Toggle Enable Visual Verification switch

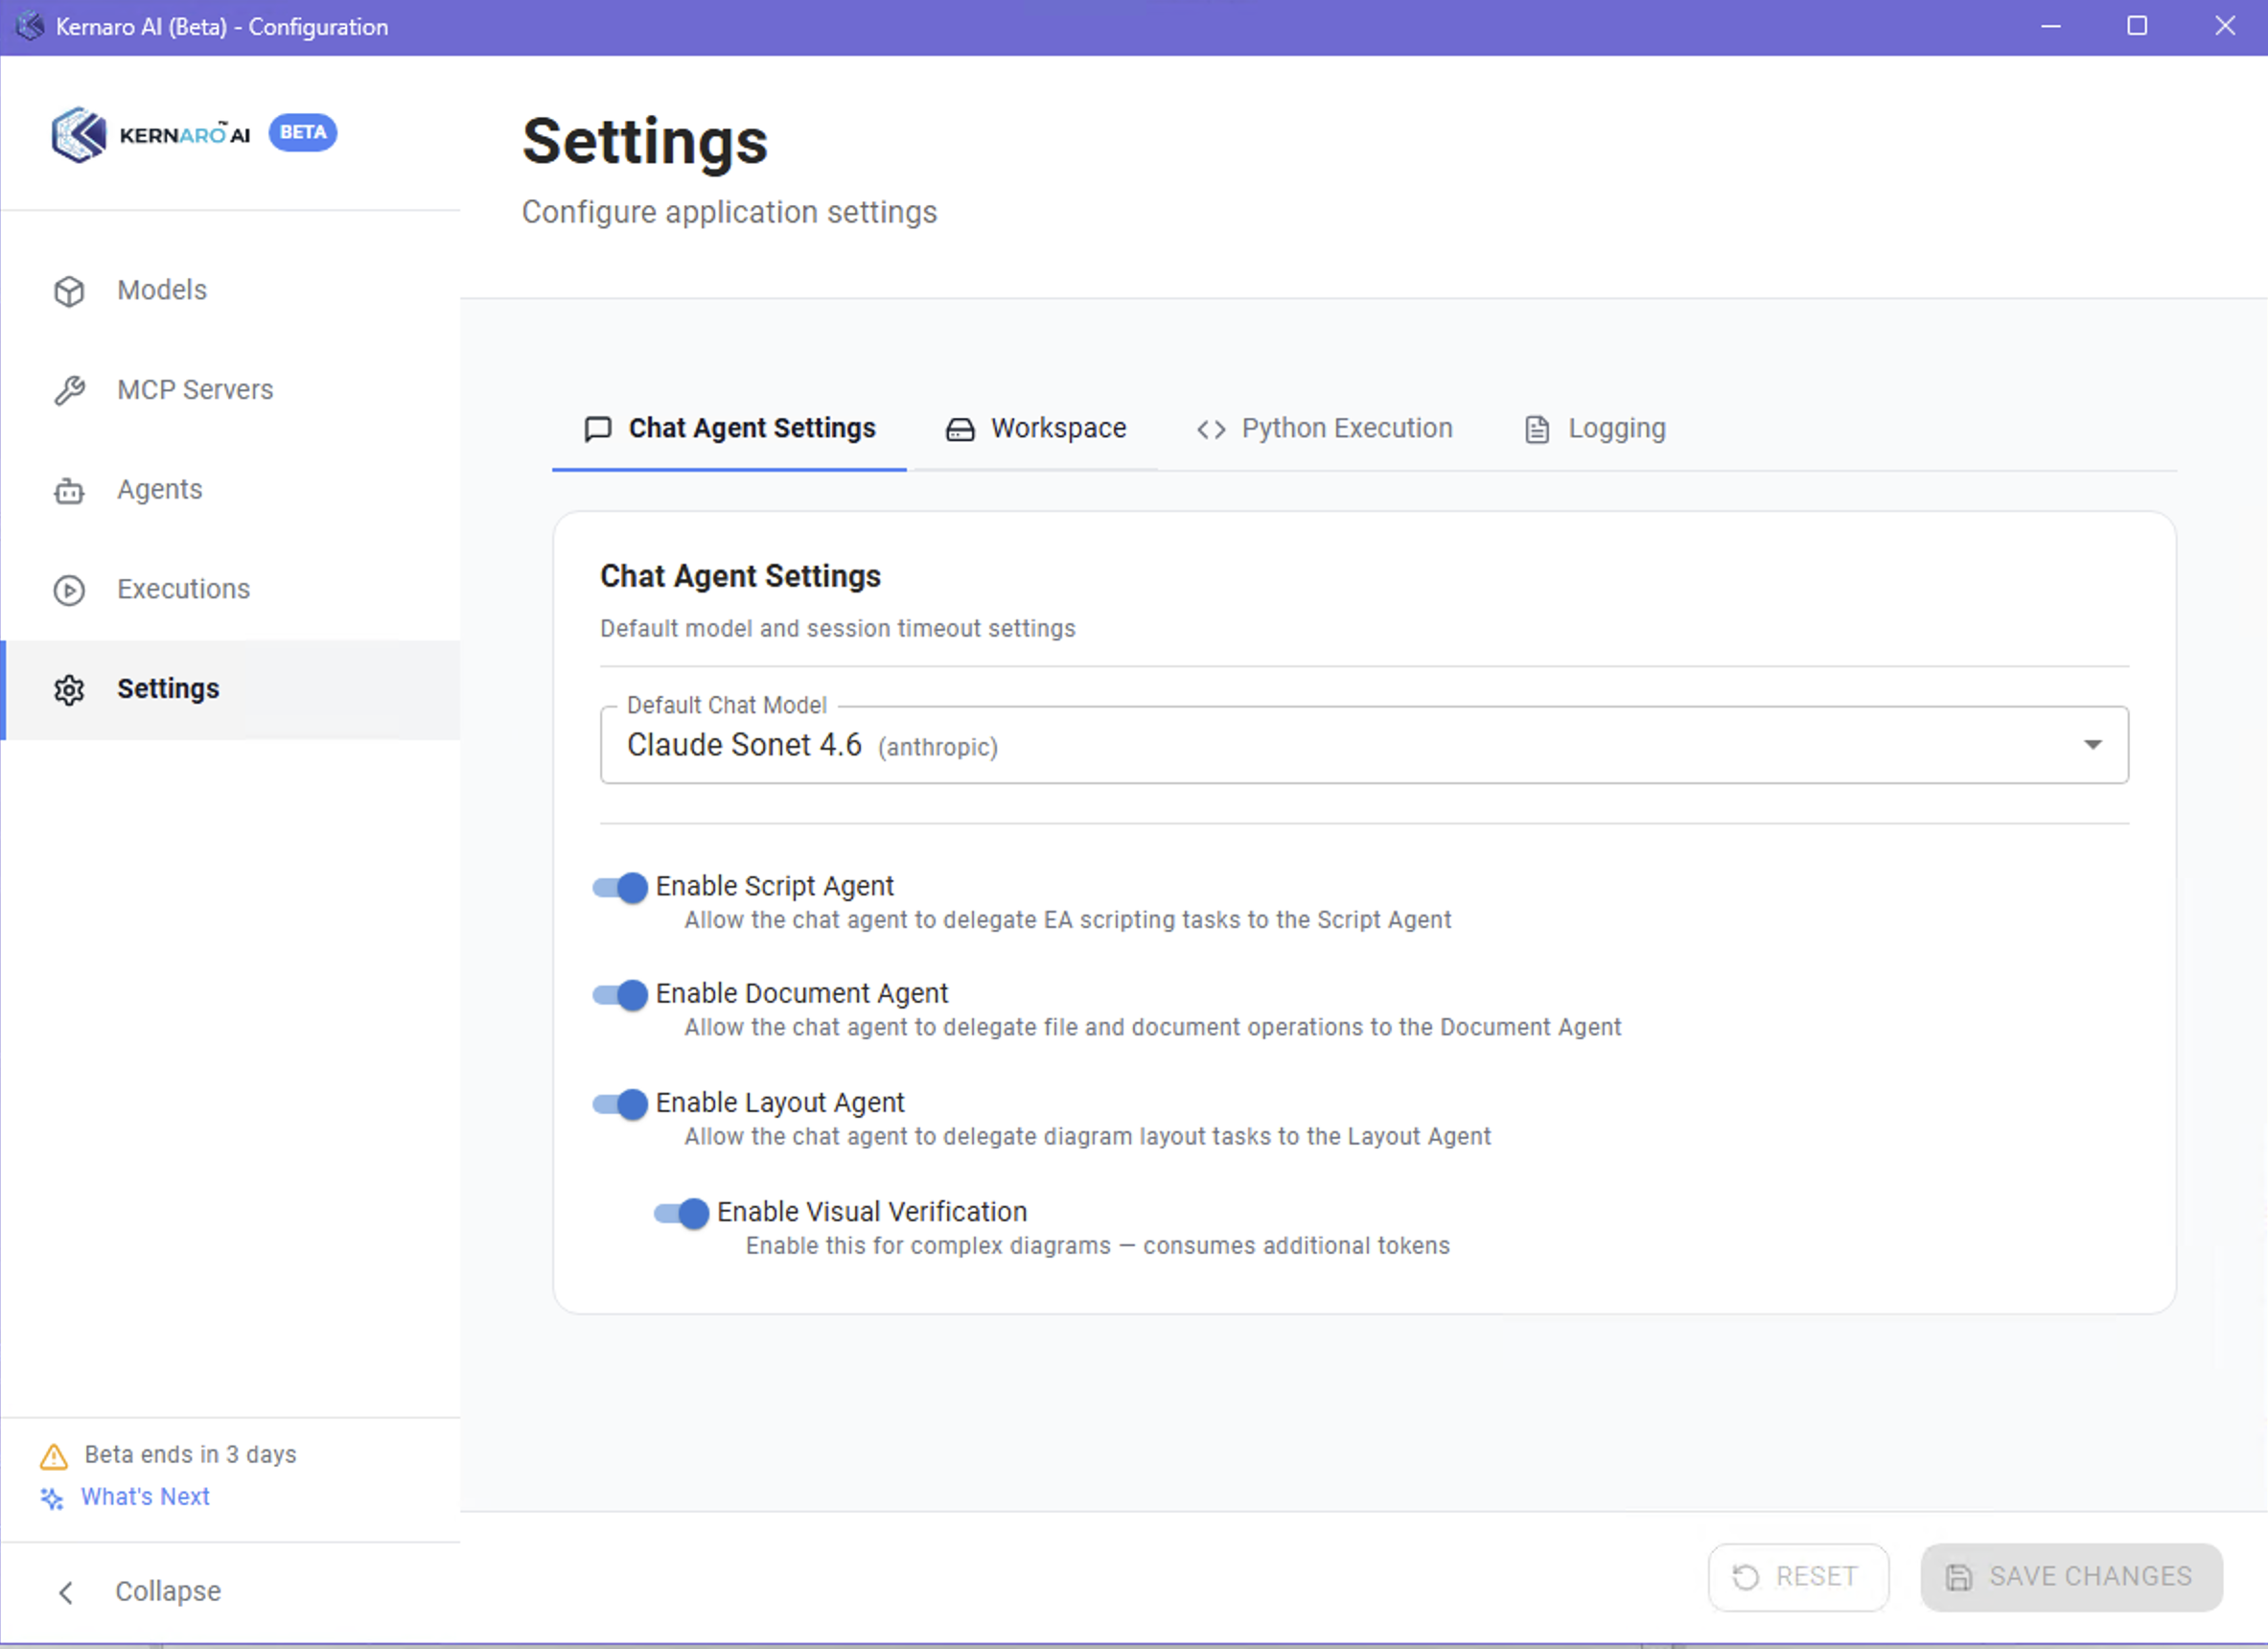pyautogui.click(x=681, y=1213)
